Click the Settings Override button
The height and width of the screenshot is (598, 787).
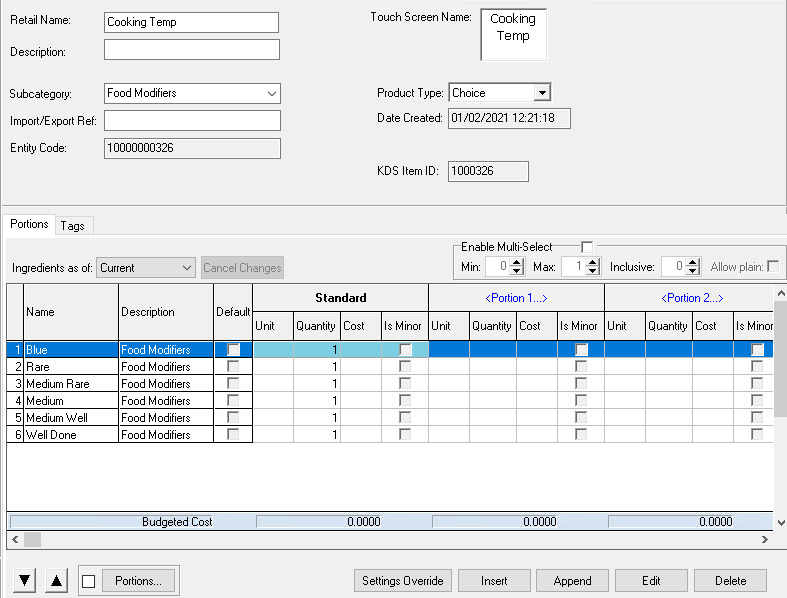coord(404,581)
